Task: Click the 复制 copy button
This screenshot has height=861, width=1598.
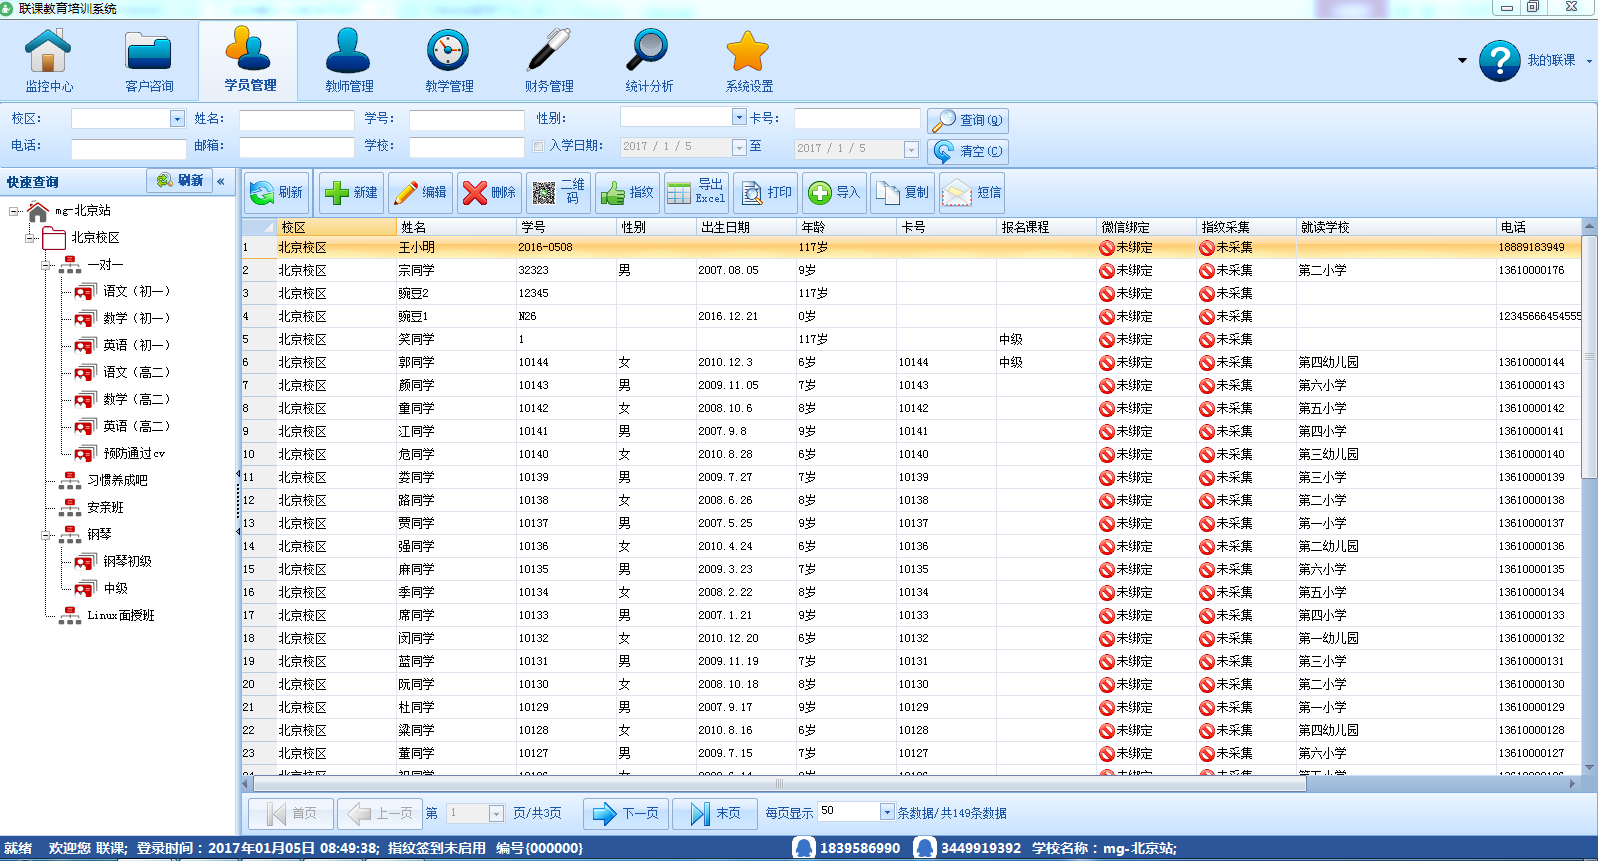Action: [x=903, y=192]
